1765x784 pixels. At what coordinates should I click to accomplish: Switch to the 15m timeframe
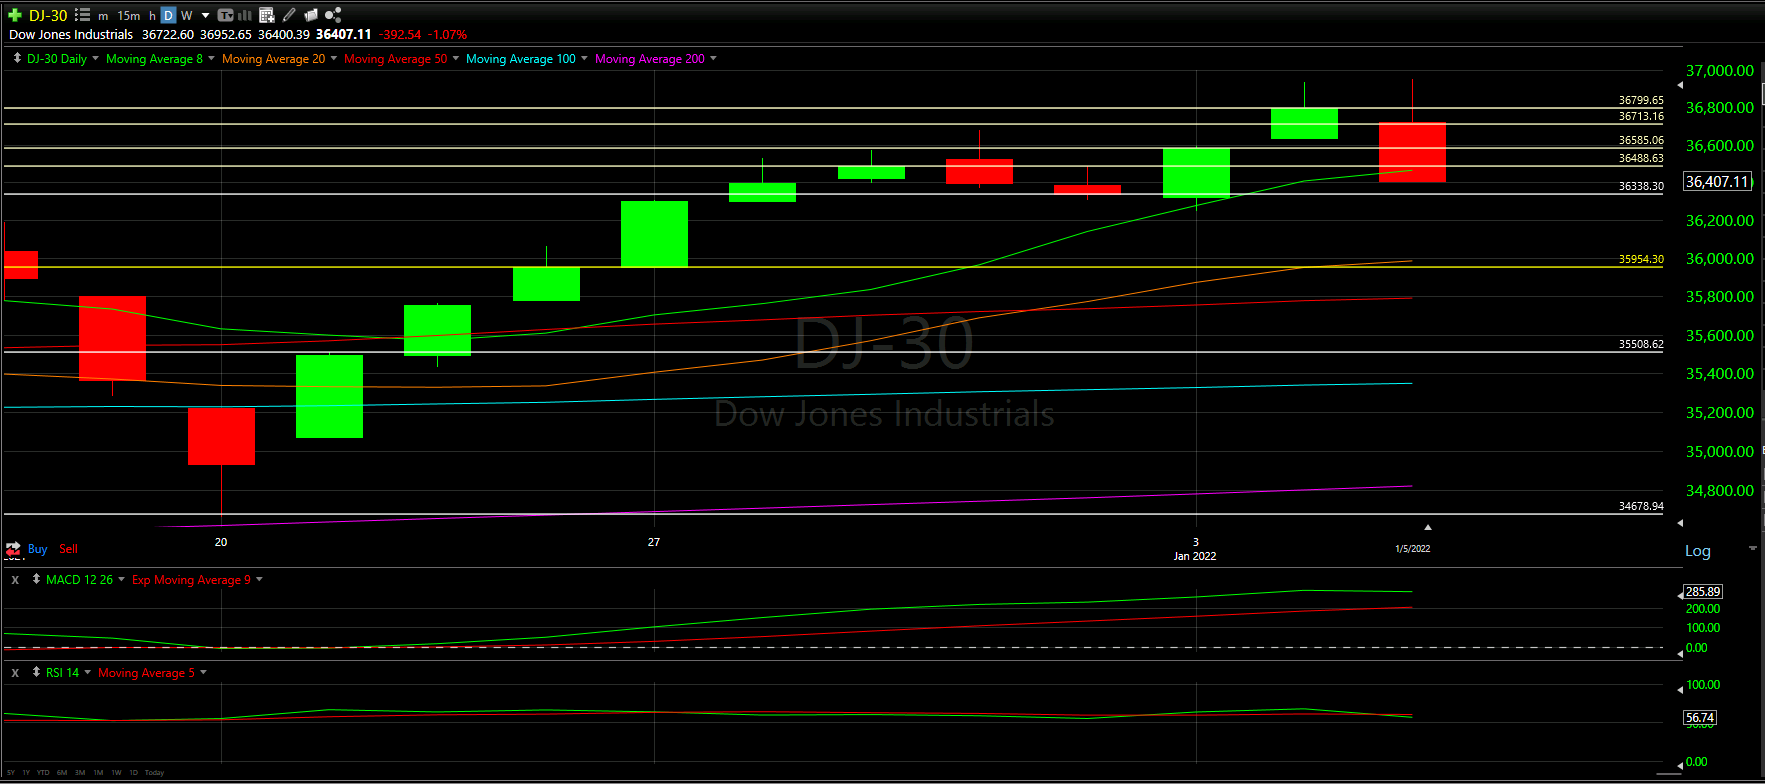[129, 16]
